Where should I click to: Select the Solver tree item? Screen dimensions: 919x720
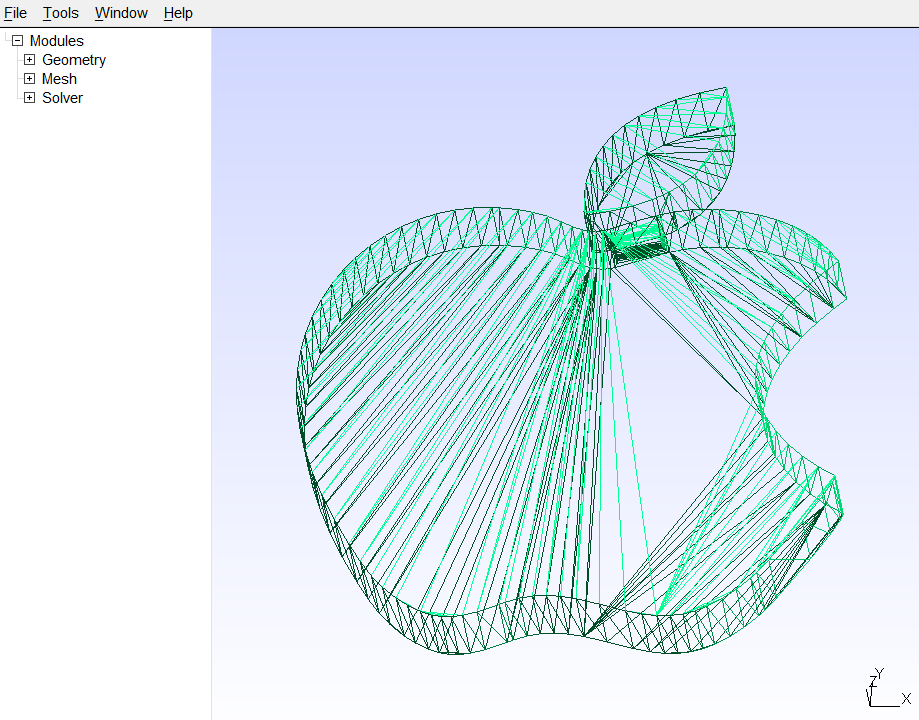pos(62,97)
